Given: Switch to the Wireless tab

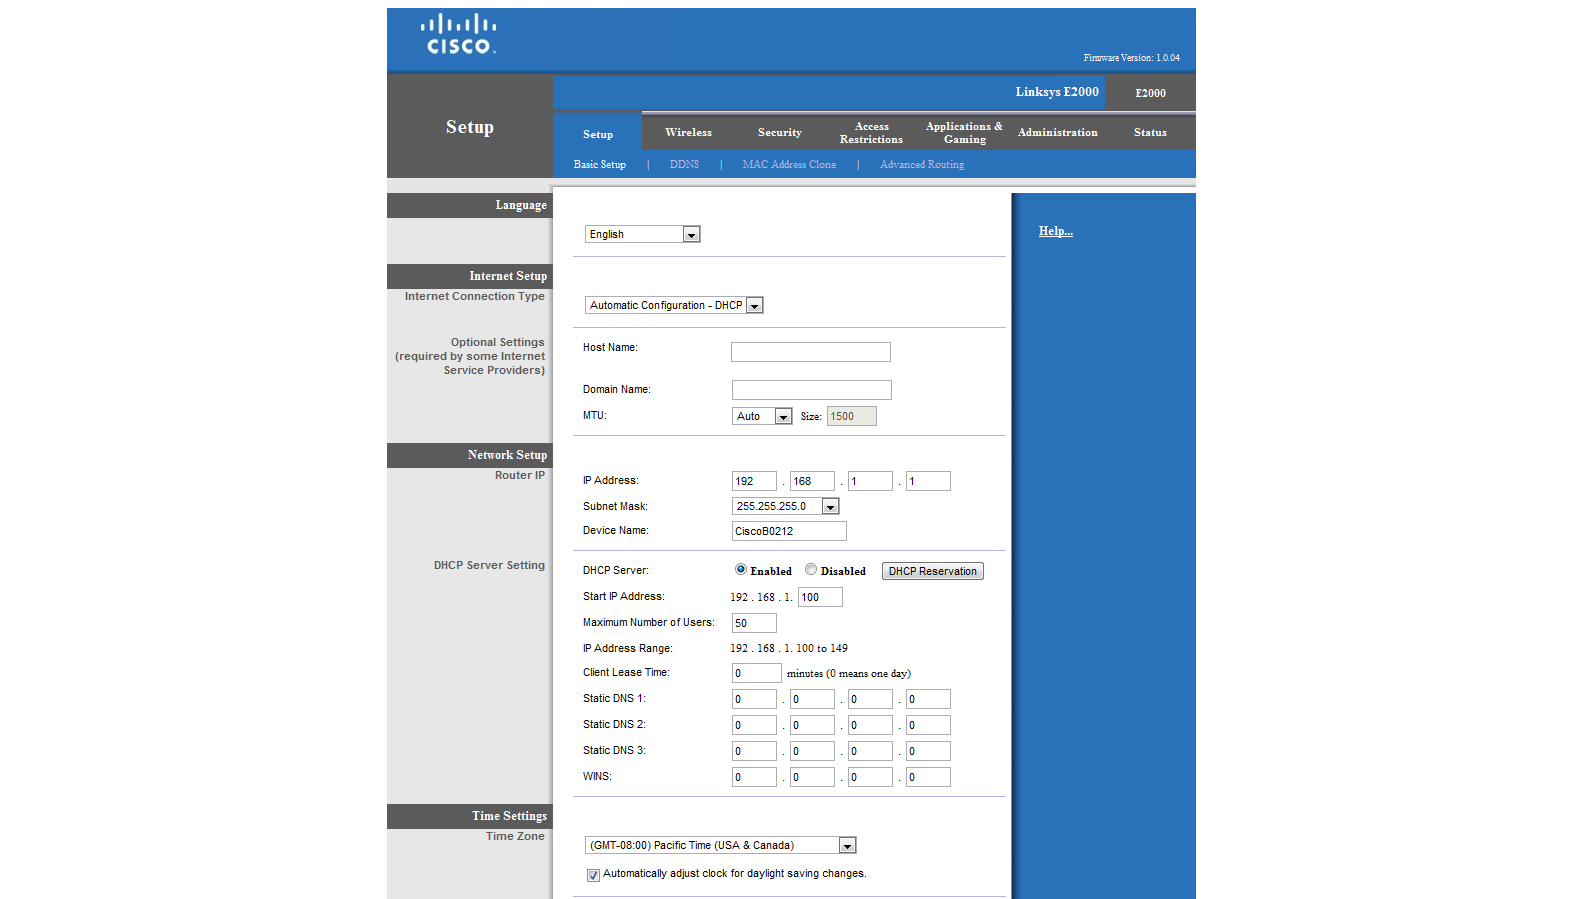Looking at the screenshot, I should (x=688, y=132).
